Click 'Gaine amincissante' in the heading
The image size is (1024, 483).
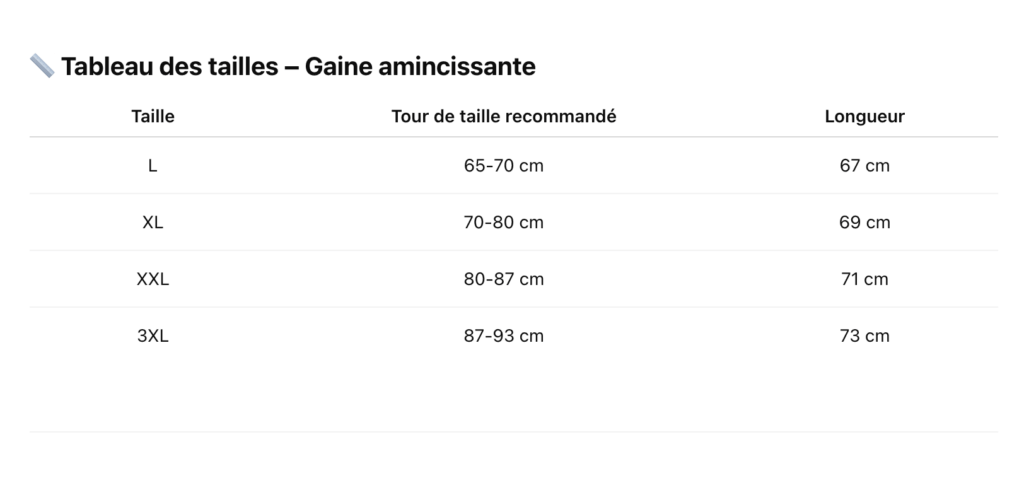click(420, 67)
